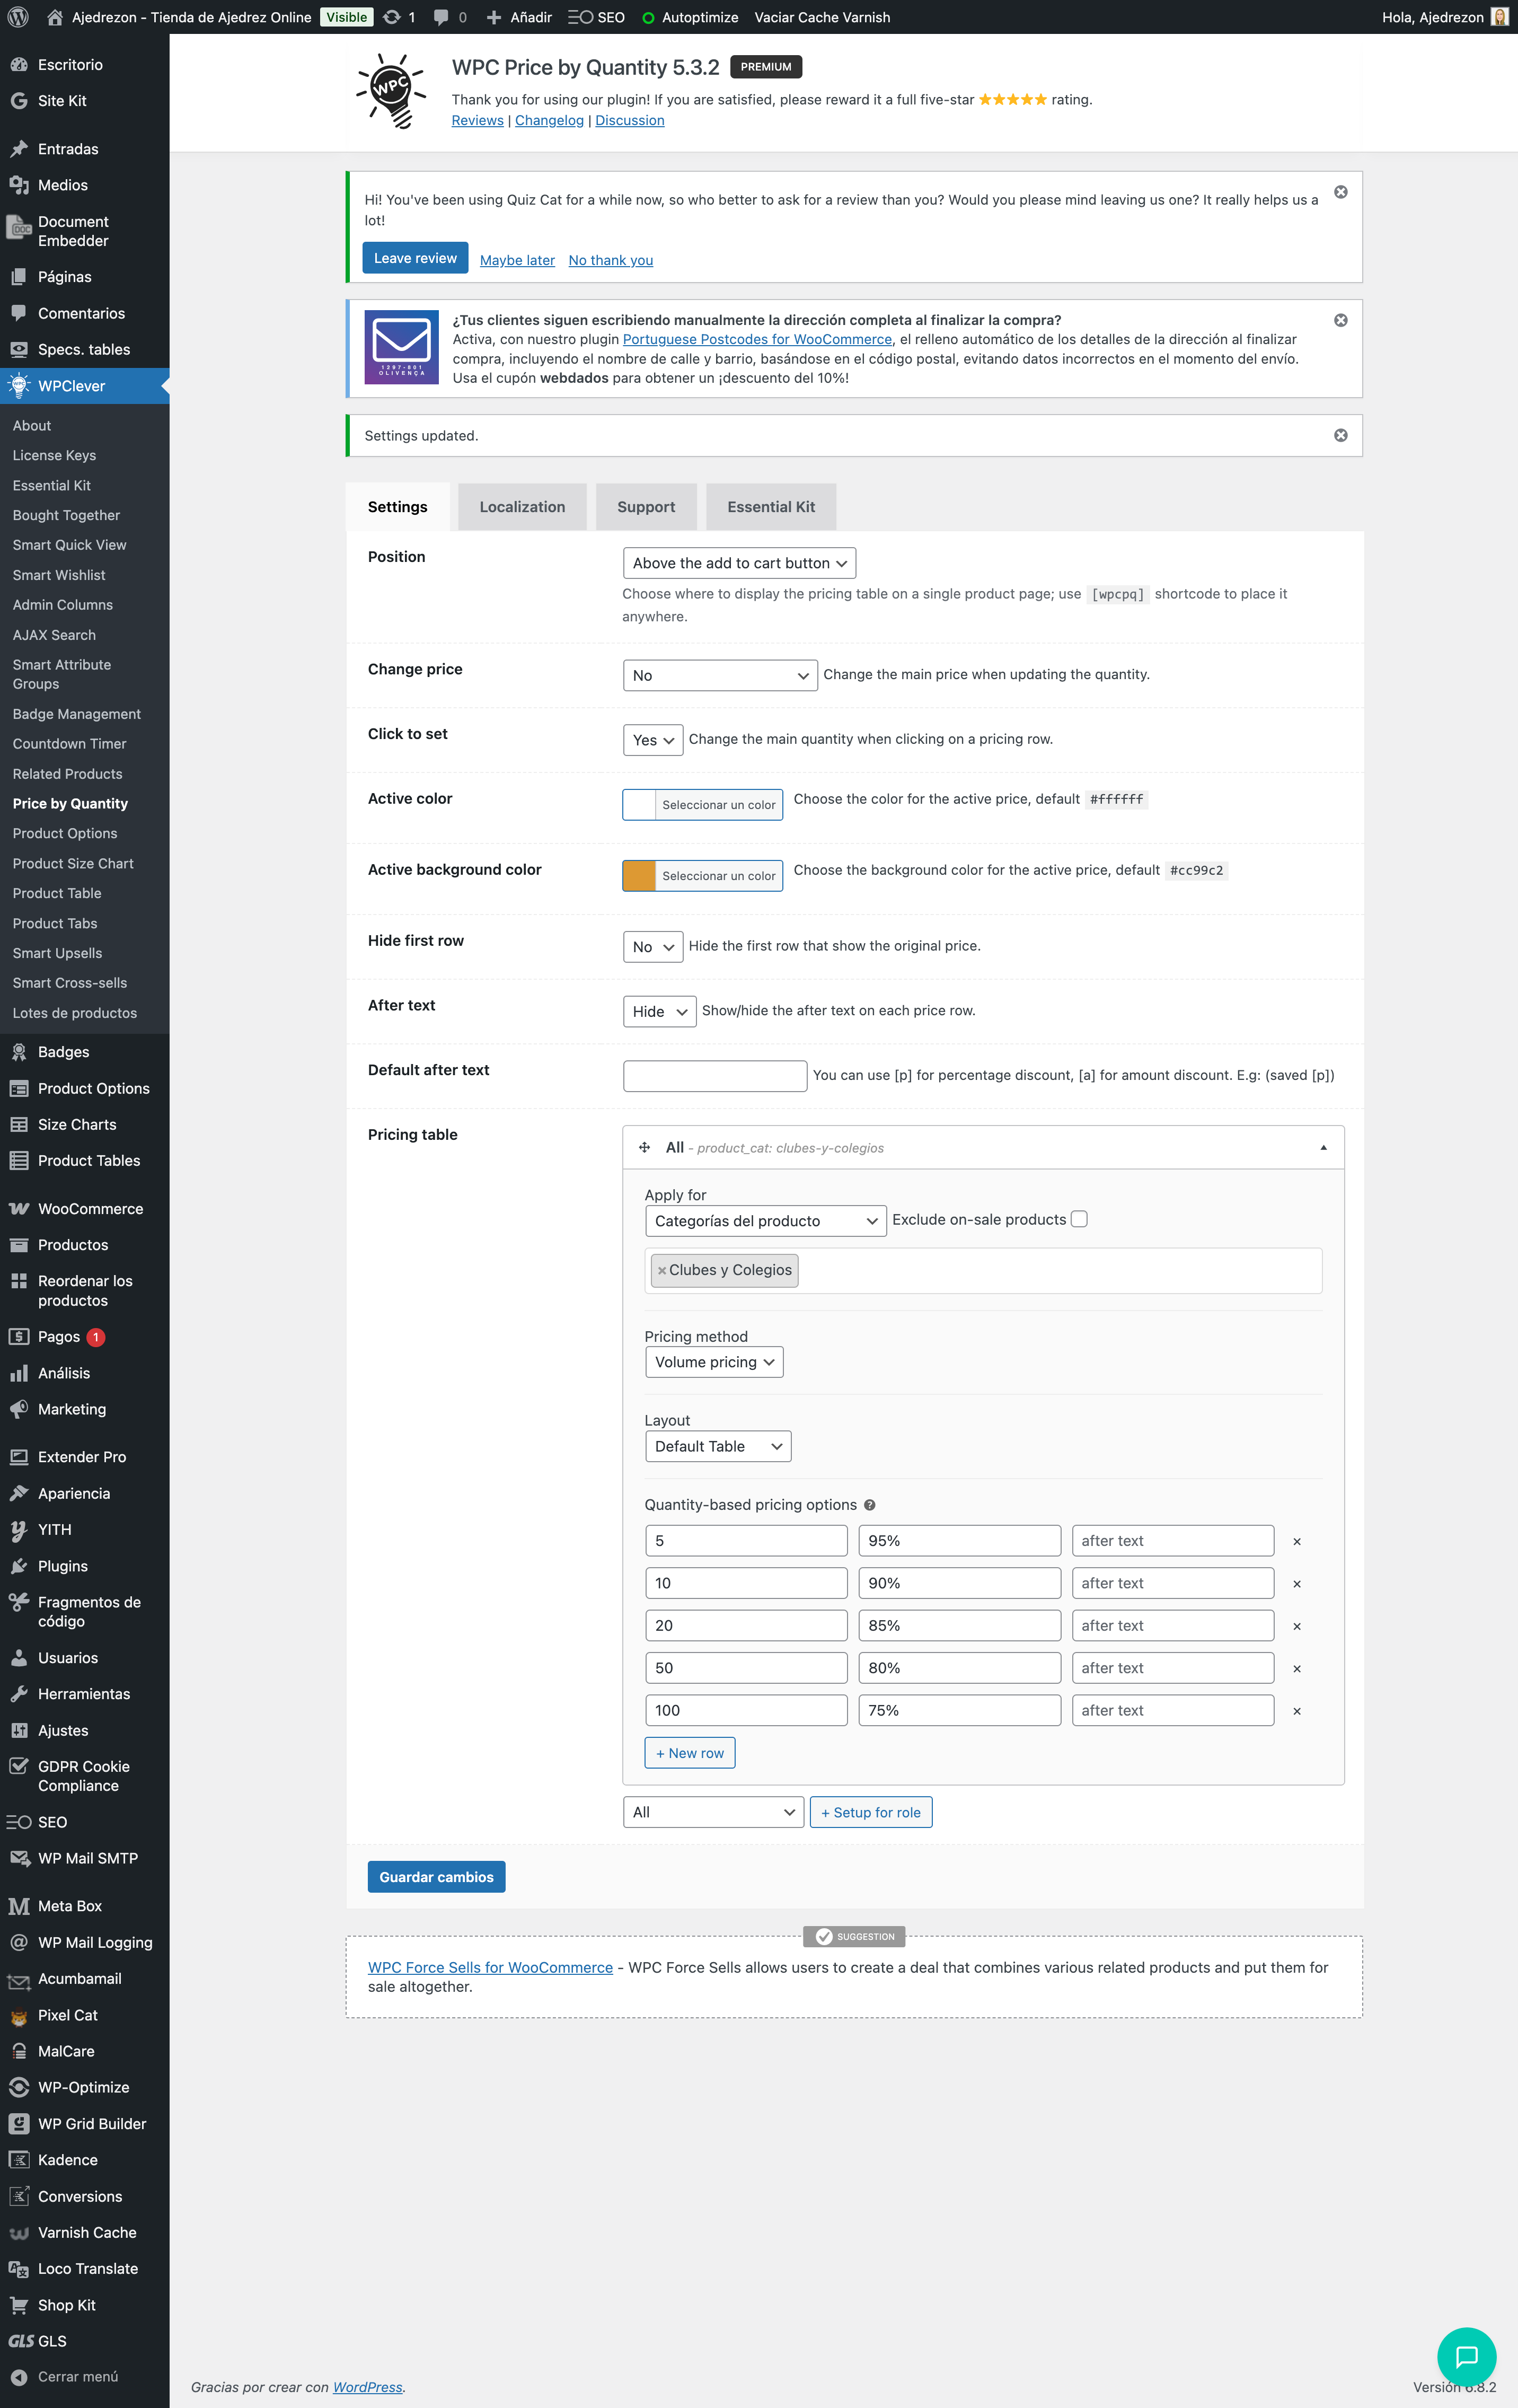Screen dimensions: 1518x2408
Task: Remove the quantity 5 pricing row
Action: [1297, 1541]
